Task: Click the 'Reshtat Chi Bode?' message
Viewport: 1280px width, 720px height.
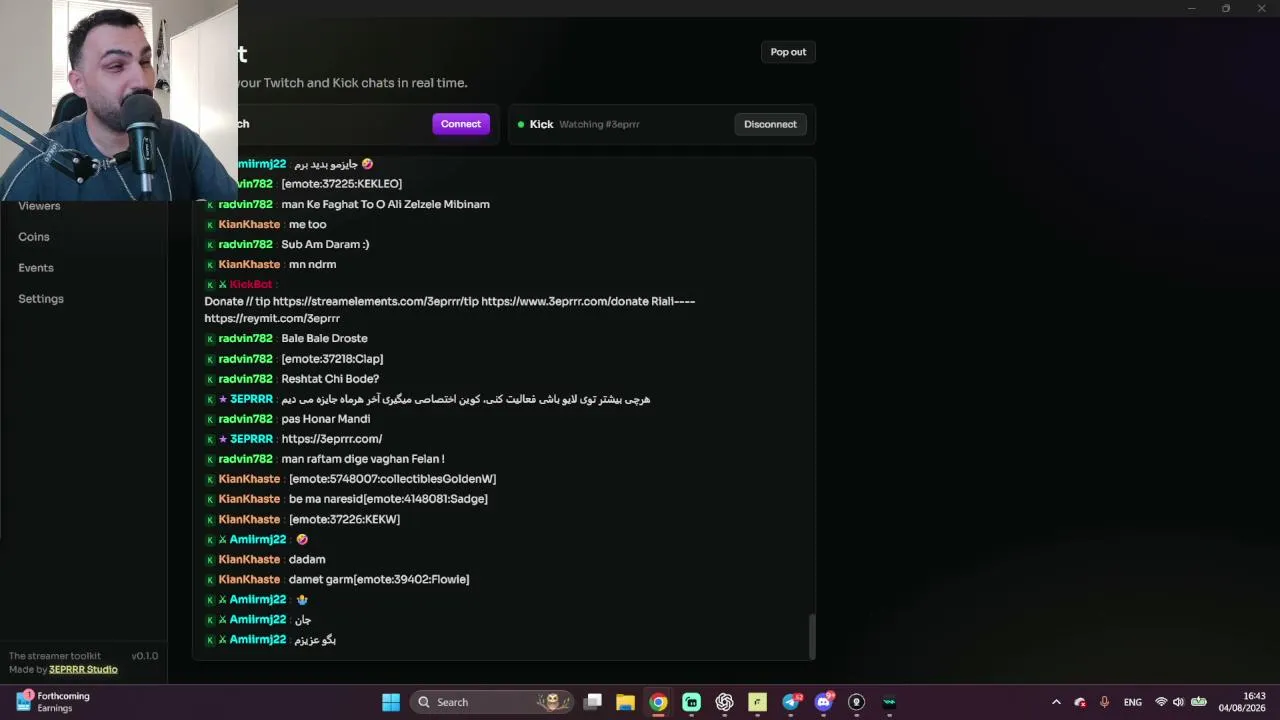Action: 330,379
